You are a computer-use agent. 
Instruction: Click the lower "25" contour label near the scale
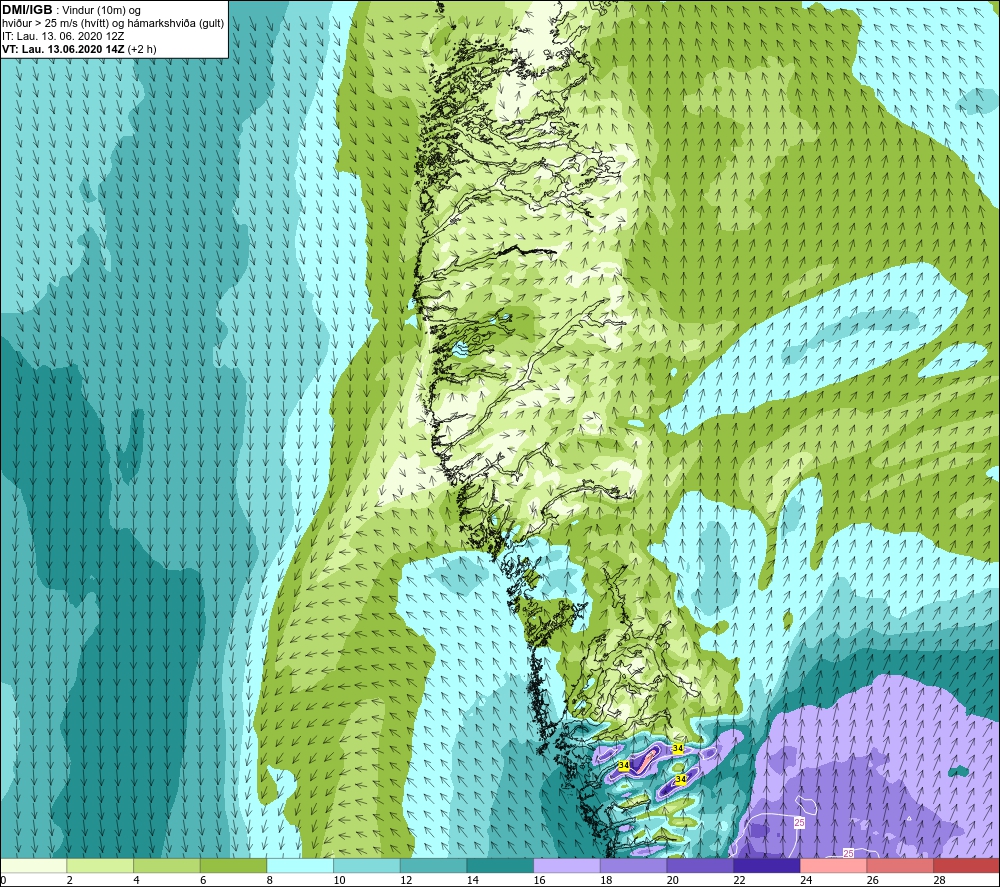coord(848,853)
